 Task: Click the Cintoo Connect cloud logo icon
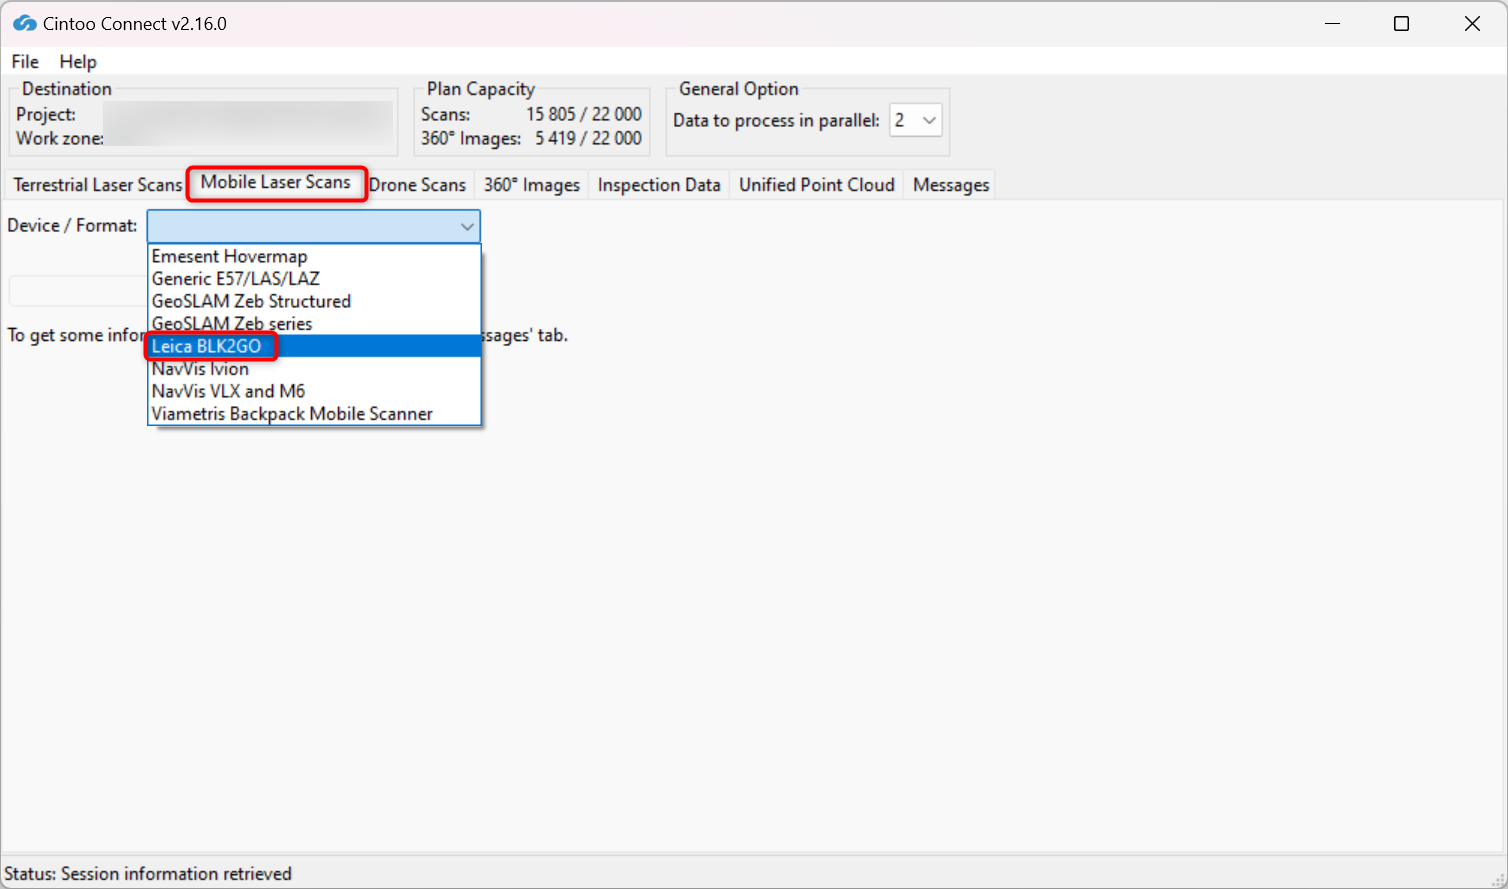tap(25, 23)
